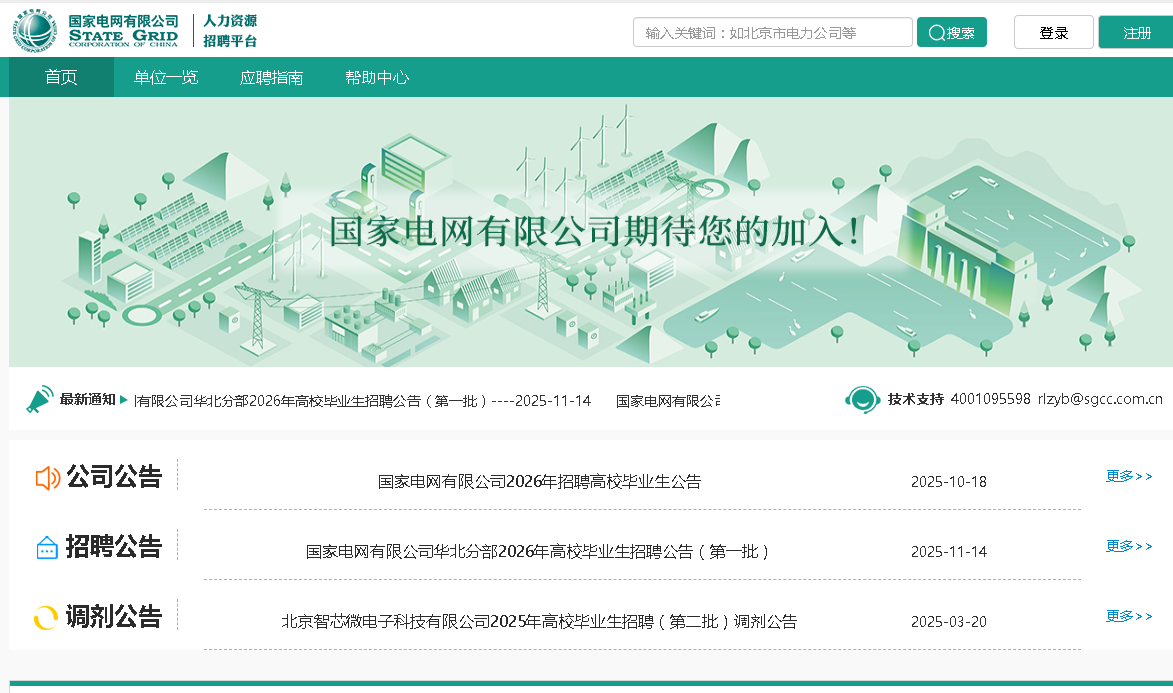
Task: Click the date 2025-03-20
Action: tap(949, 622)
